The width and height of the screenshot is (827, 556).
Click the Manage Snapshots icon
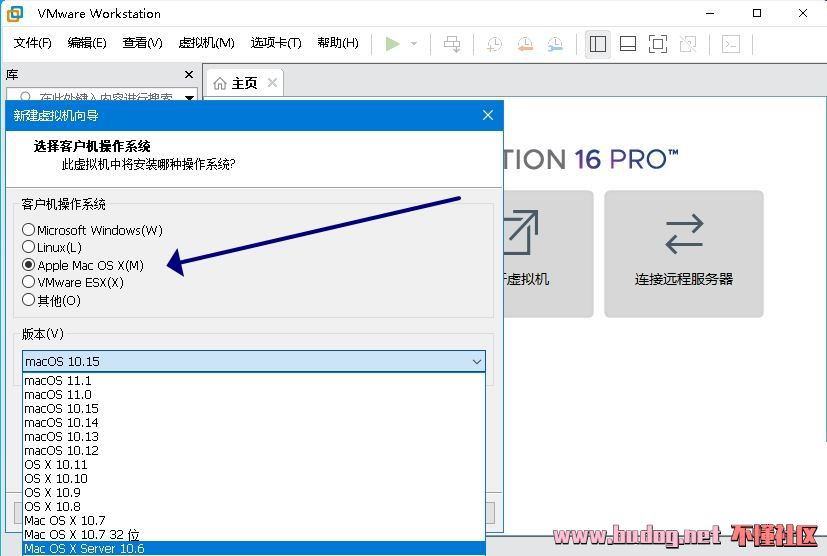555,44
